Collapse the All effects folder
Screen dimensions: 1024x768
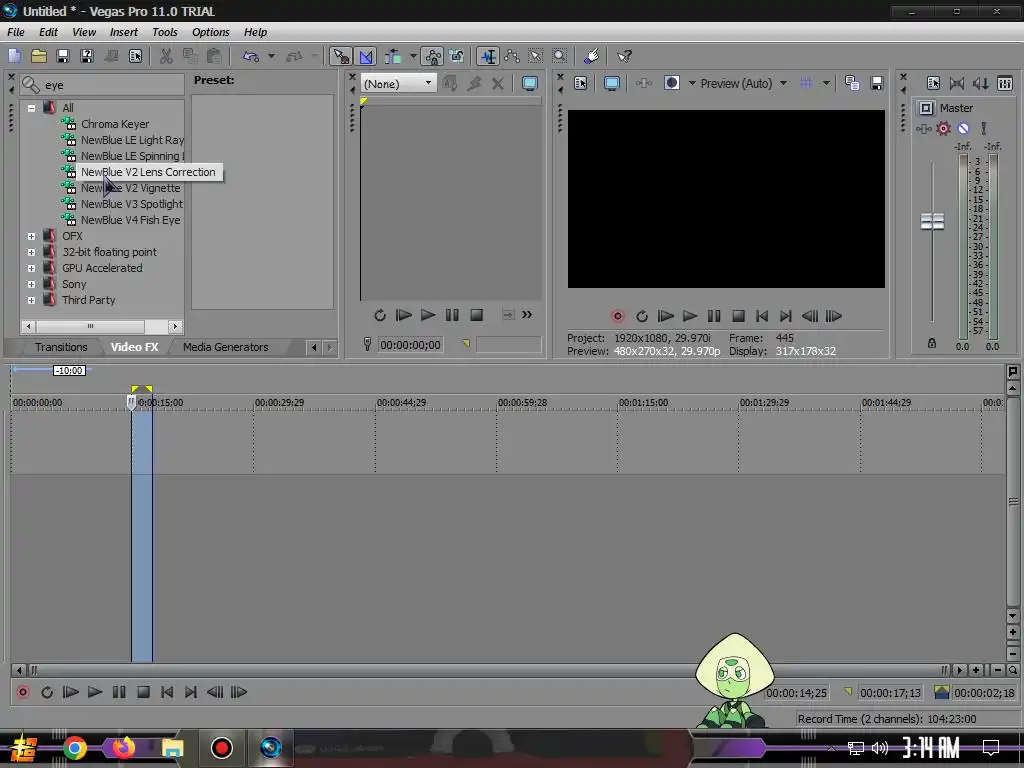(31, 108)
